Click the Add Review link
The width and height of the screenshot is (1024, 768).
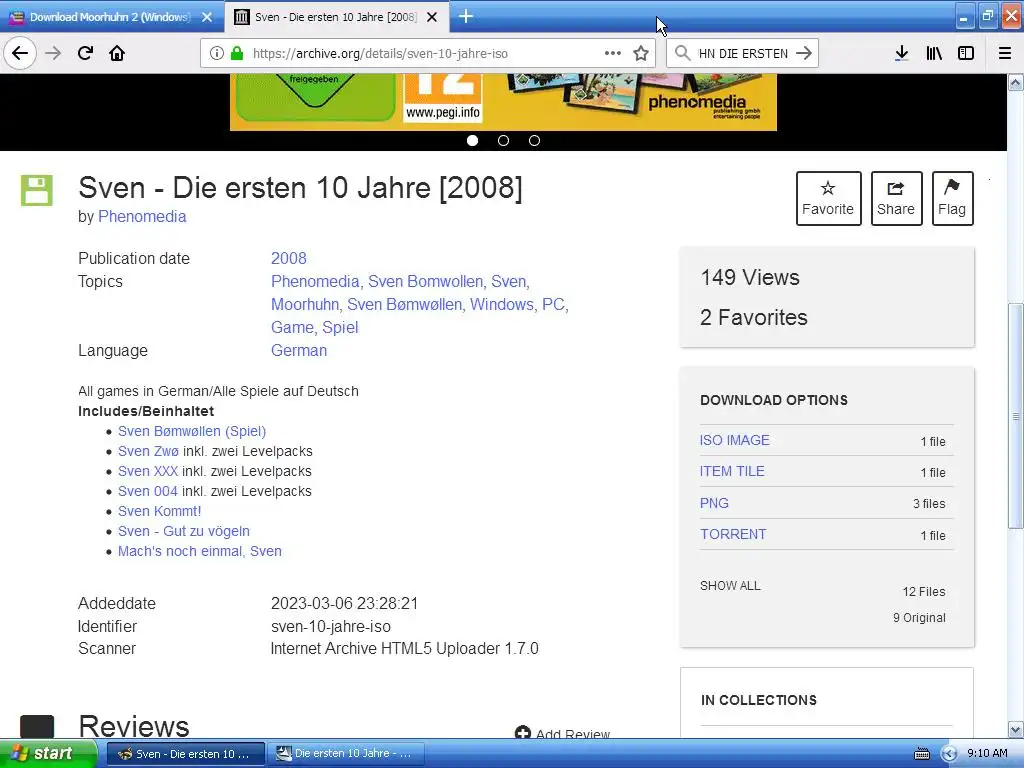pos(573,733)
